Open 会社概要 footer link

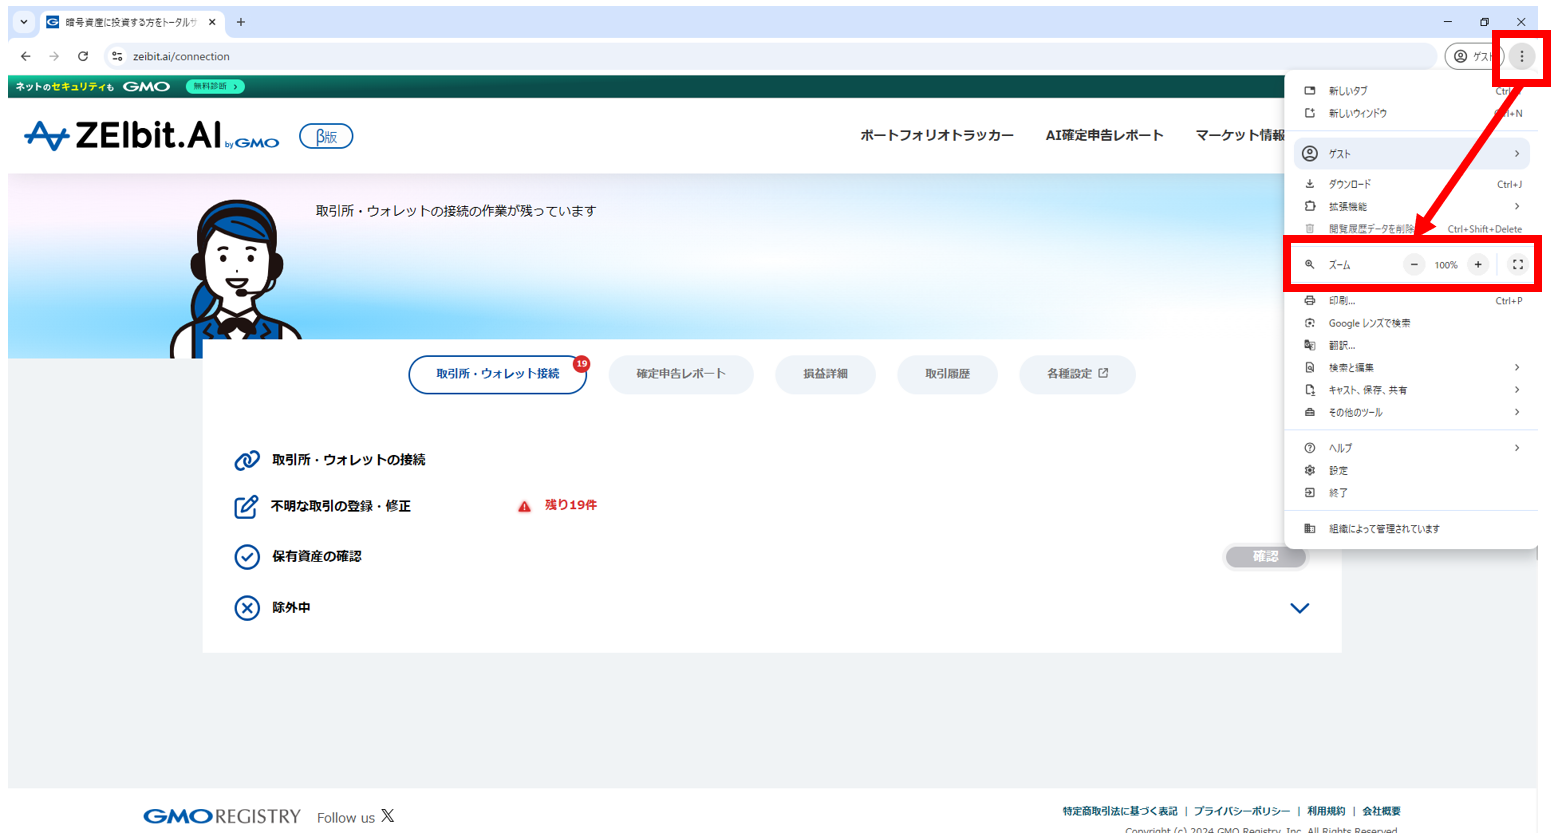[x=1381, y=811]
